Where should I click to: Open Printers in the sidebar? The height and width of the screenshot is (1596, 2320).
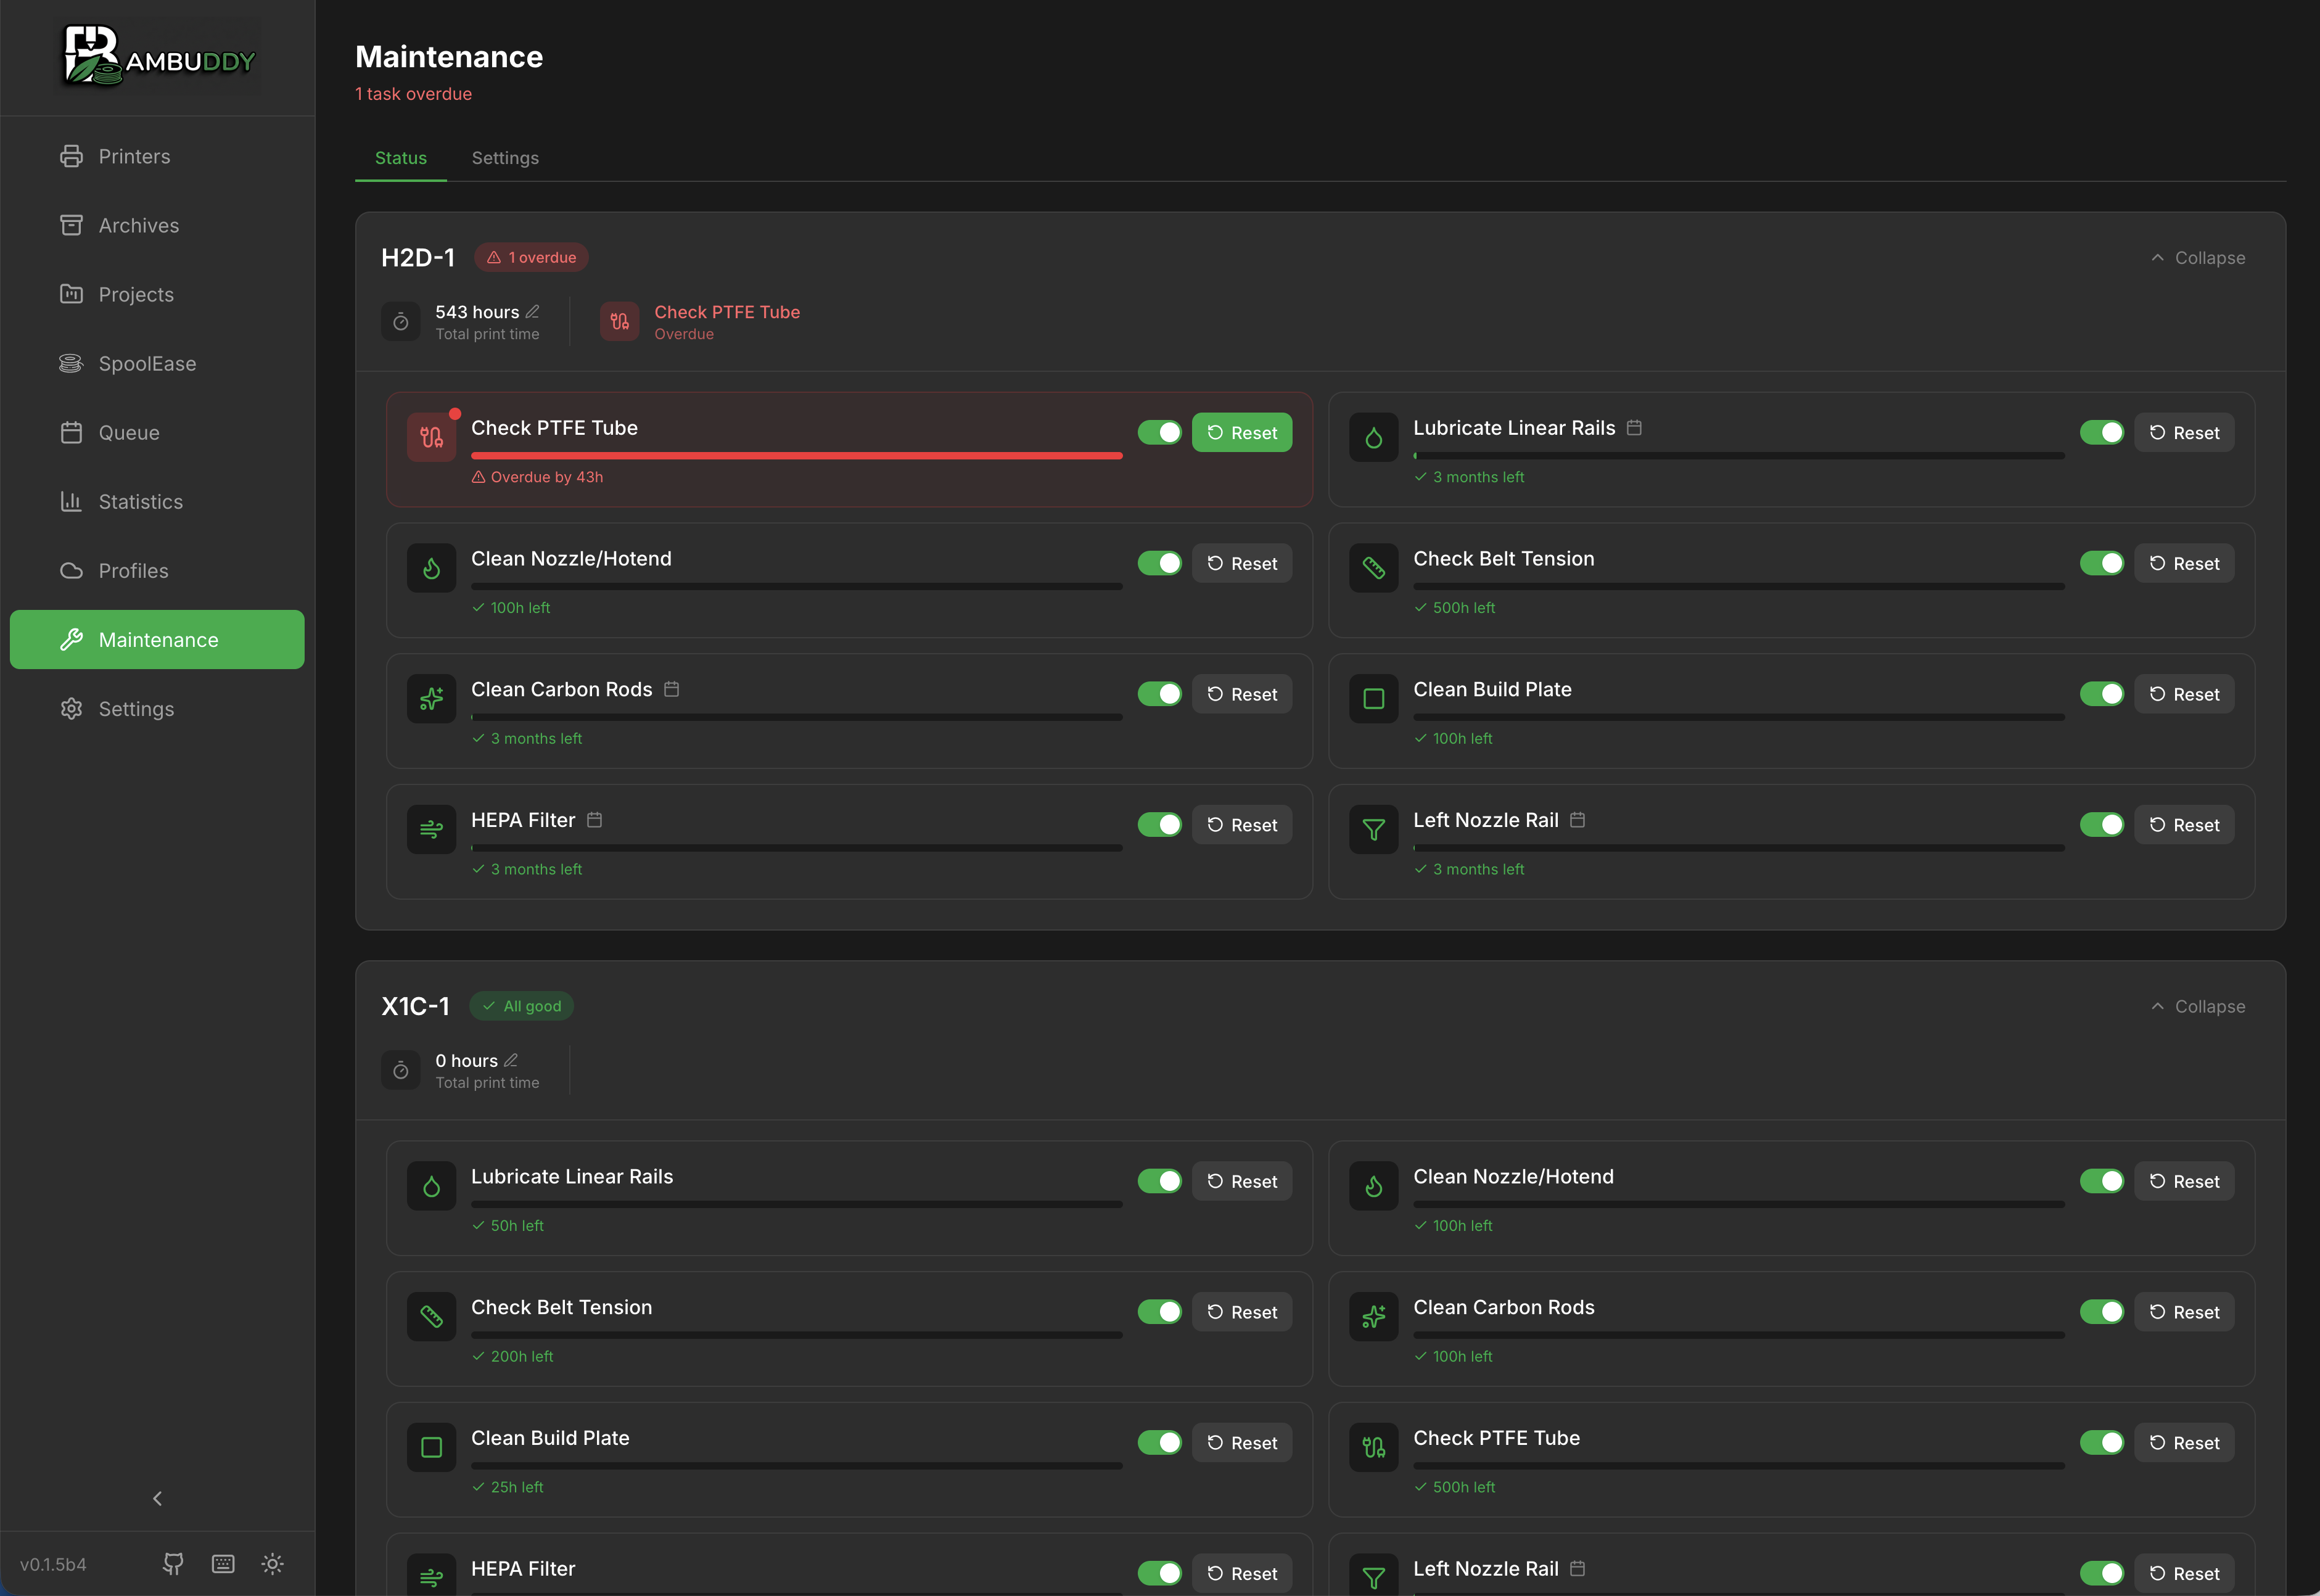coord(157,156)
